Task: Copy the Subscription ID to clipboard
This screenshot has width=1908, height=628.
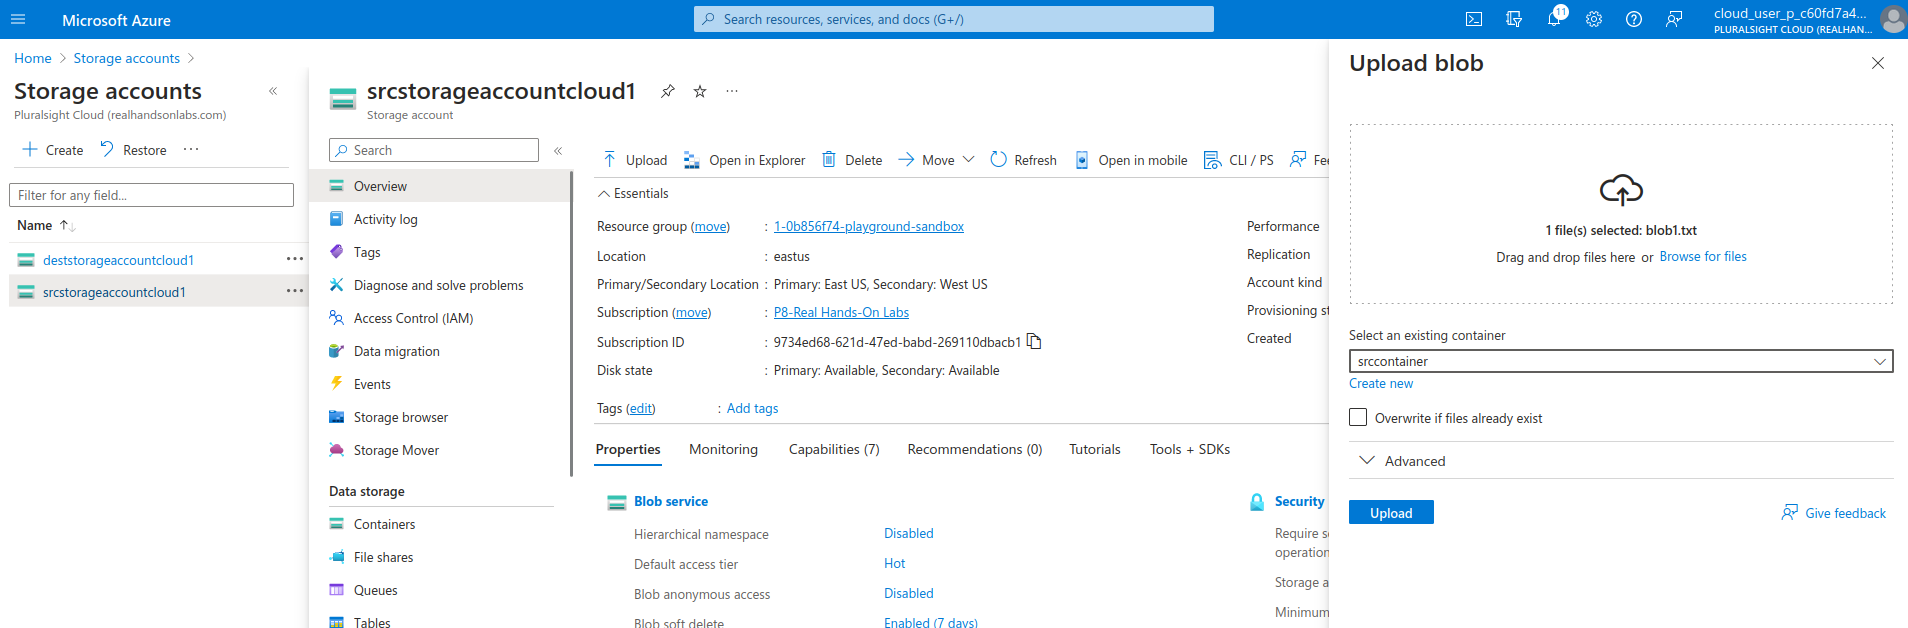Action: click(x=1035, y=342)
